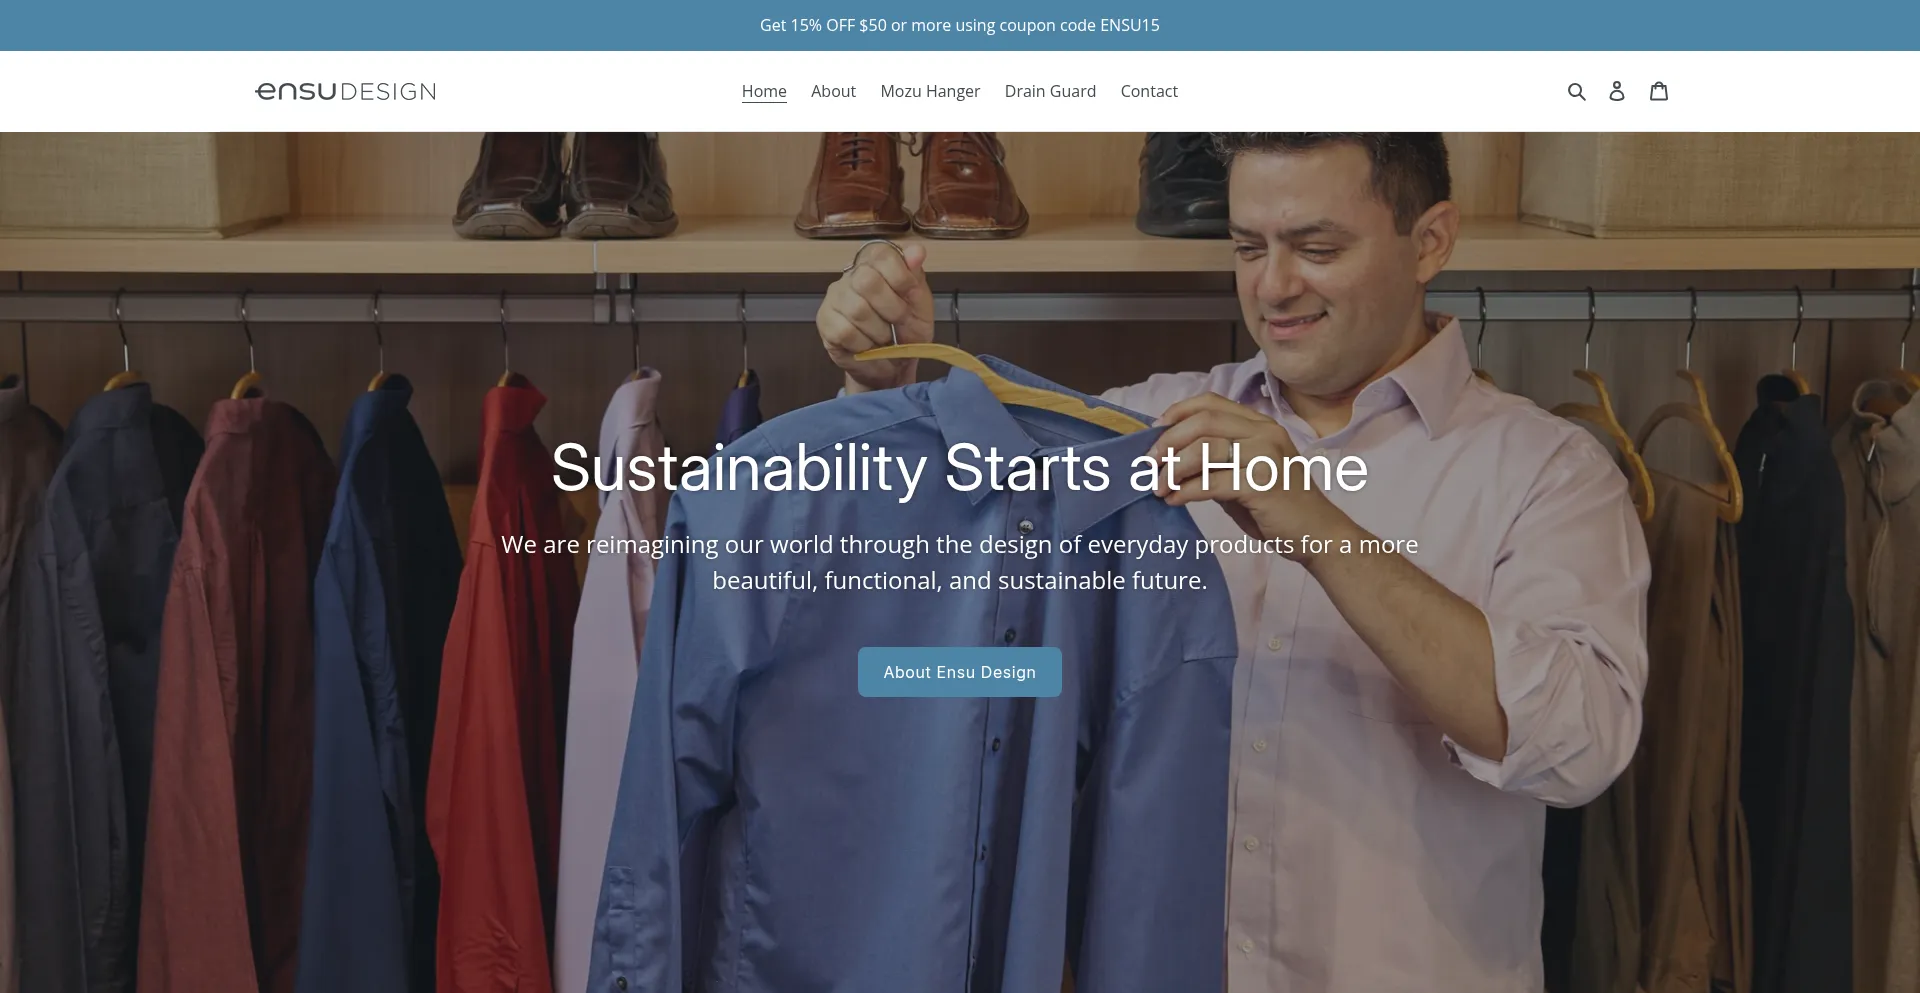Open the Mozu Hanger page
The height and width of the screenshot is (993, 1920).
(930, 91)
